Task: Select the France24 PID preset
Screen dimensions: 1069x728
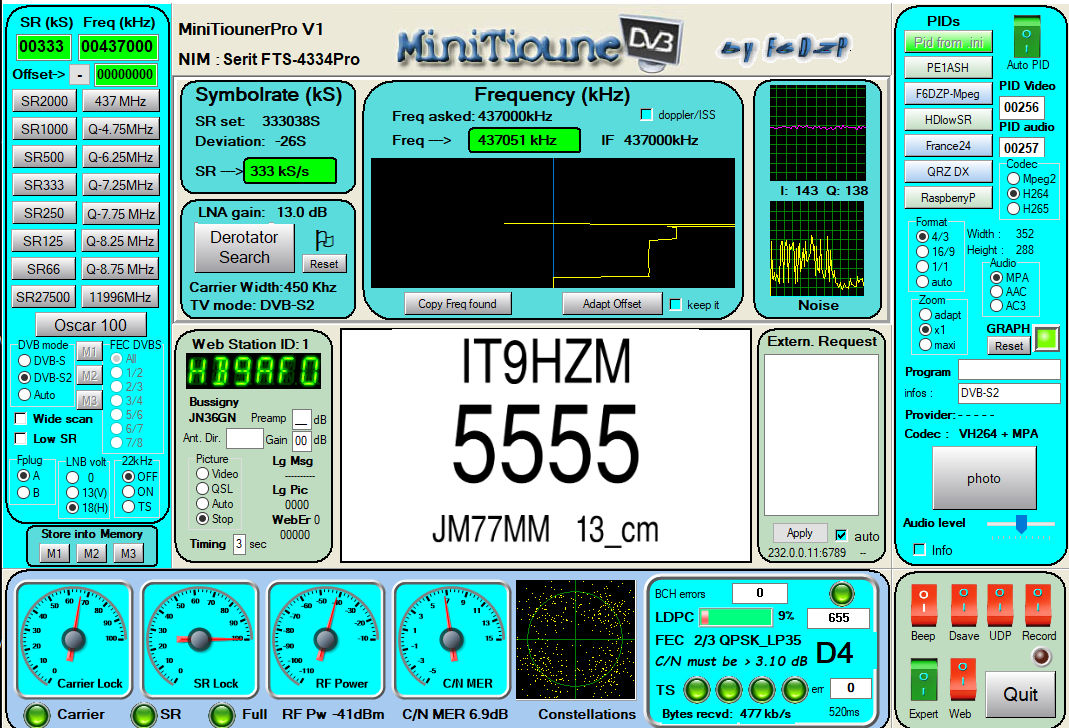Action: point(948,146)
